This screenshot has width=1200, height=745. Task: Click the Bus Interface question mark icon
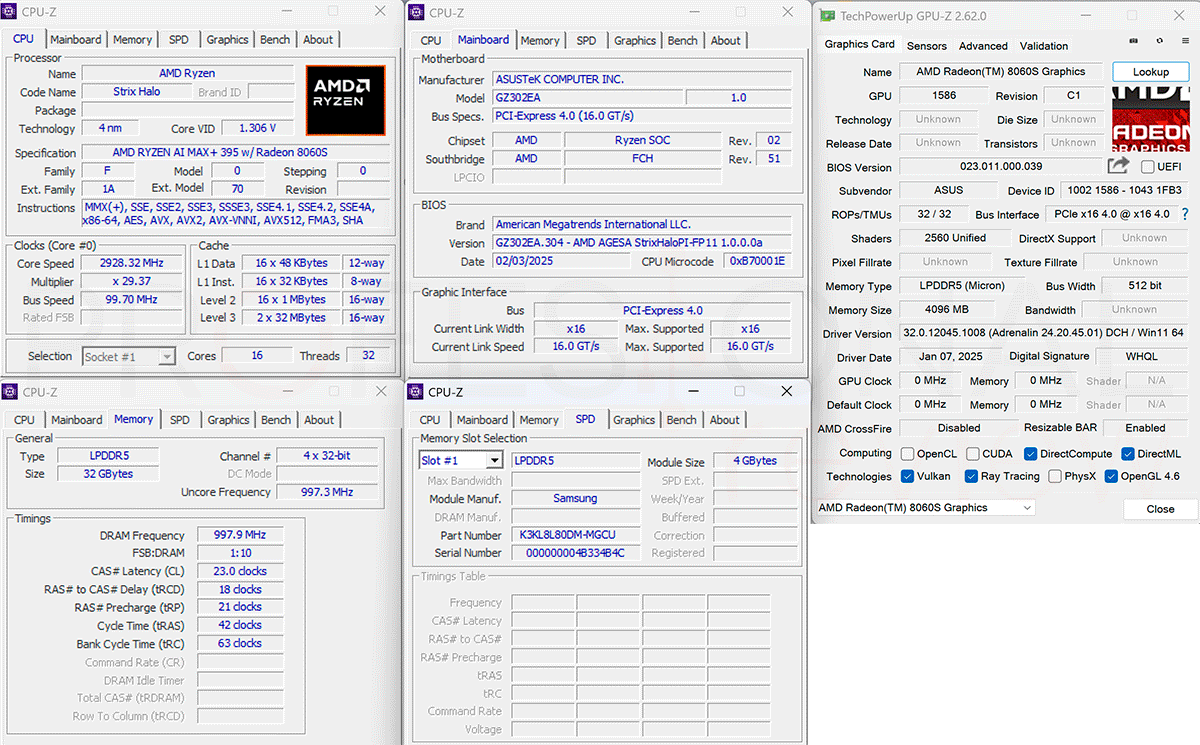point(1185,214)
